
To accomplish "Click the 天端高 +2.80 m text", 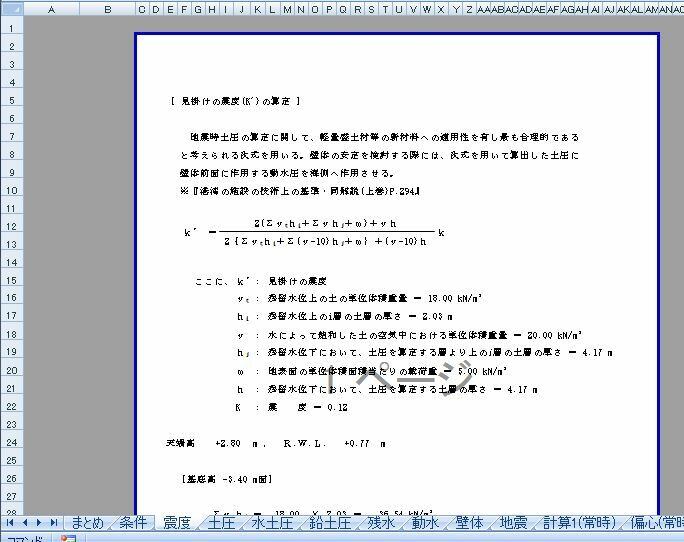I will pyautogui.click(x=216, y=443).
